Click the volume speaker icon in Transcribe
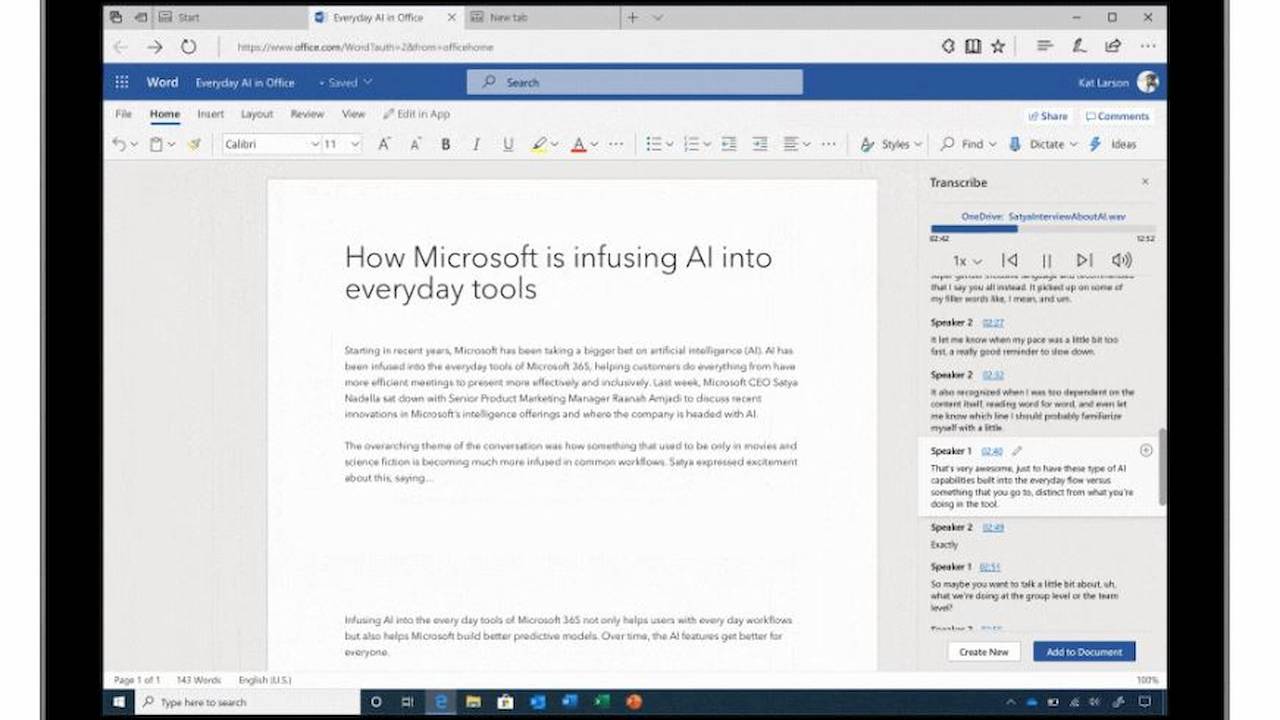 coord(1121,261)
